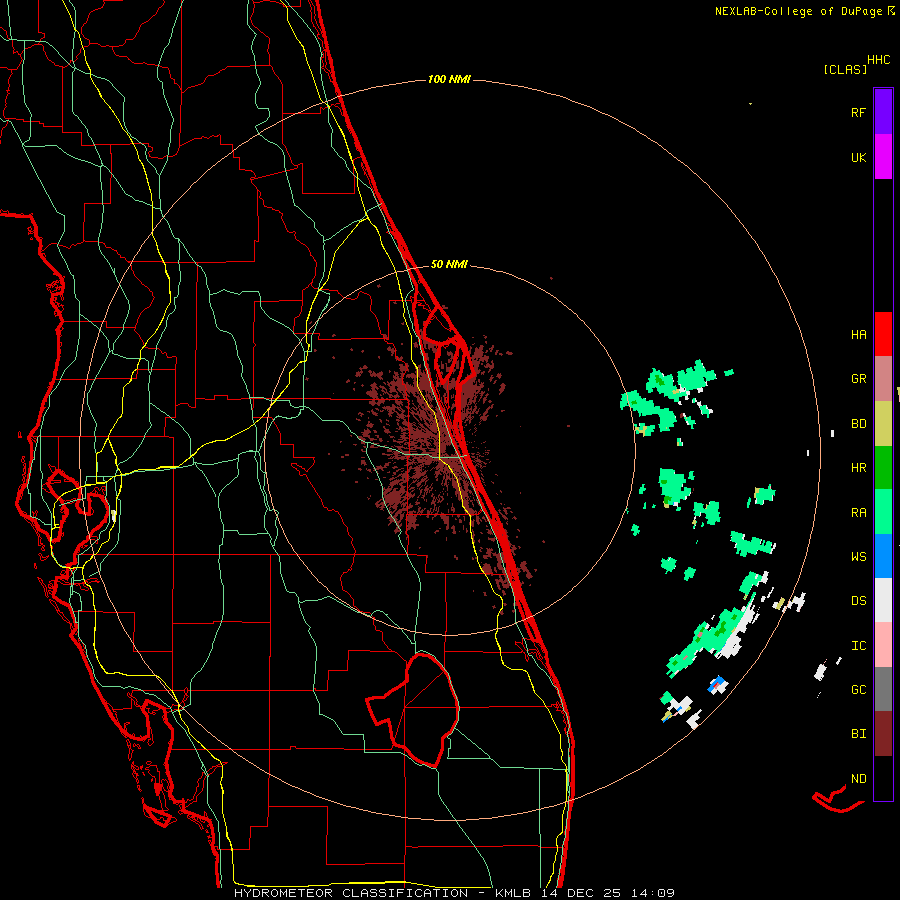Select the yellow BD legend color swatch

(883, 424)
